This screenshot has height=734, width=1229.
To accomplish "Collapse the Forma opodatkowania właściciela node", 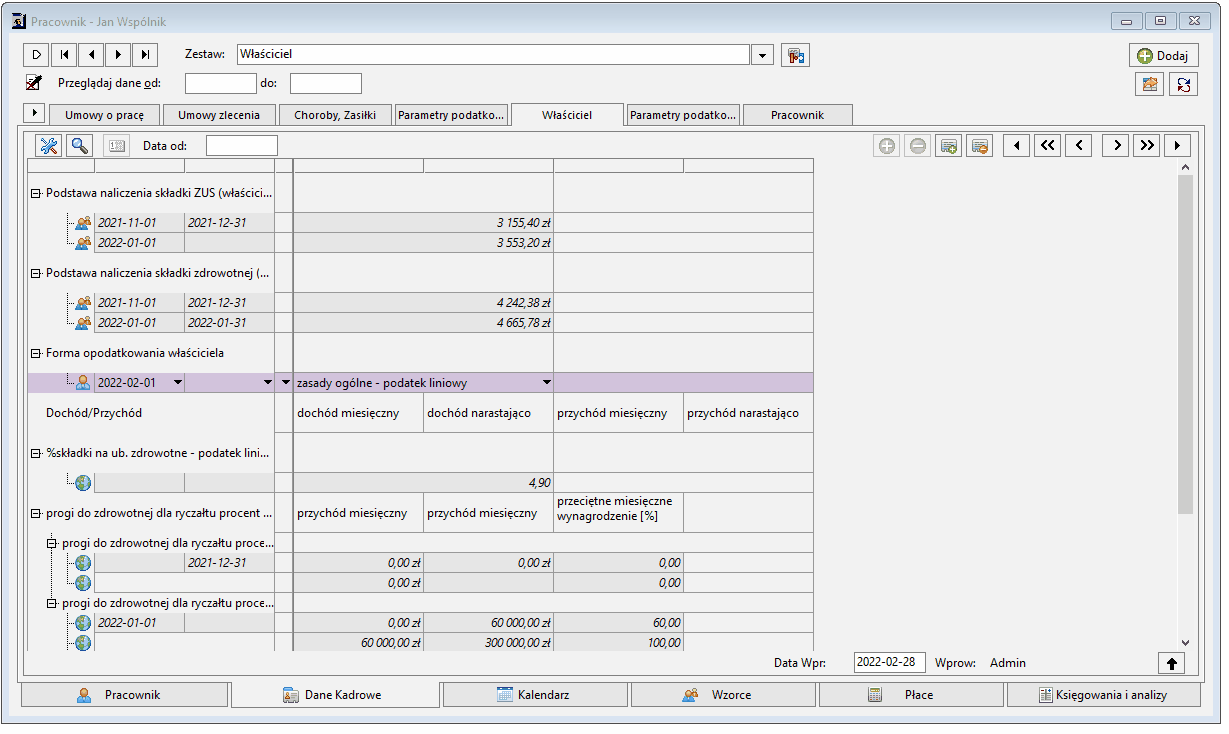I will coord(36,353).
